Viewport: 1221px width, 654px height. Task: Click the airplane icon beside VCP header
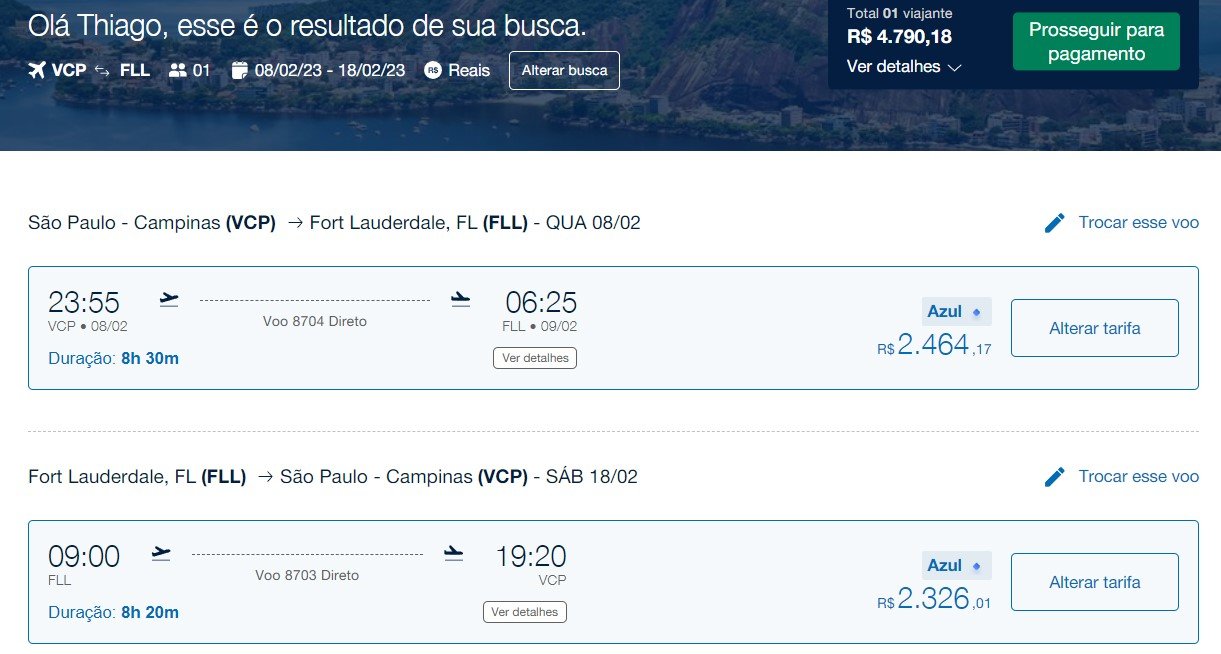(x=38, y=71)
